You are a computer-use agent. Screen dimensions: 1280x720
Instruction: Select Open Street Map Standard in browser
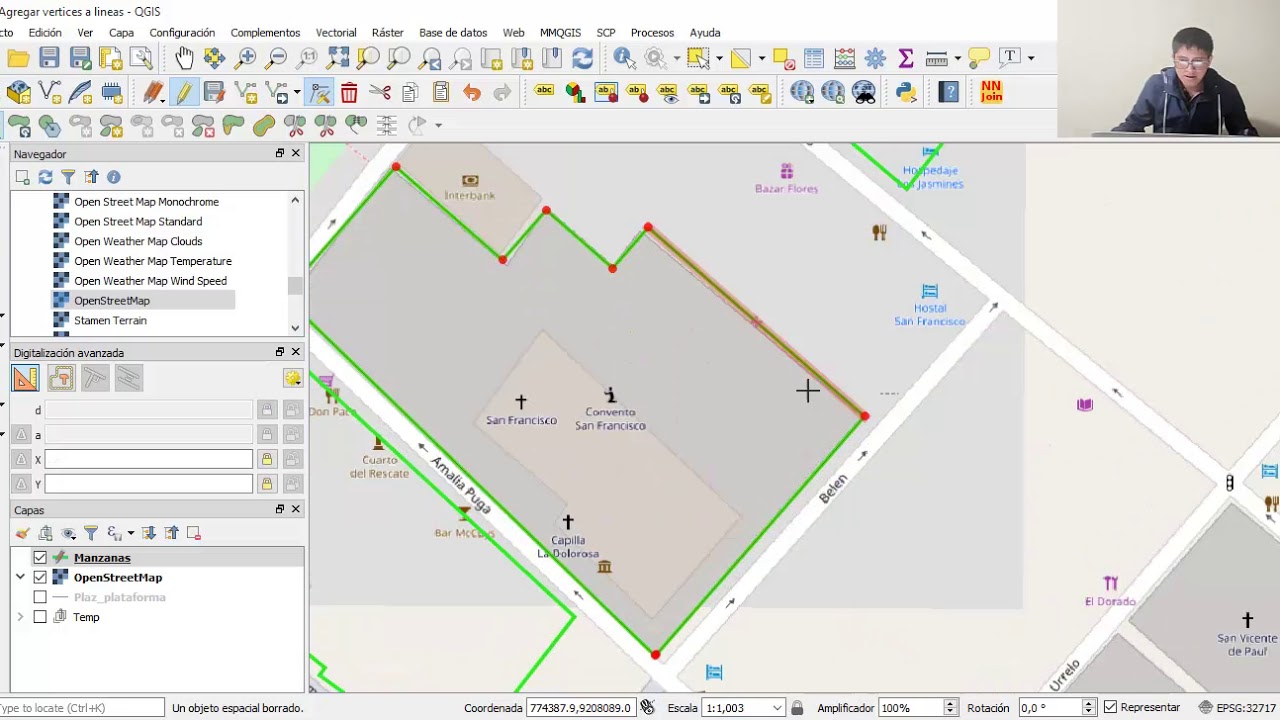point(138,222)
